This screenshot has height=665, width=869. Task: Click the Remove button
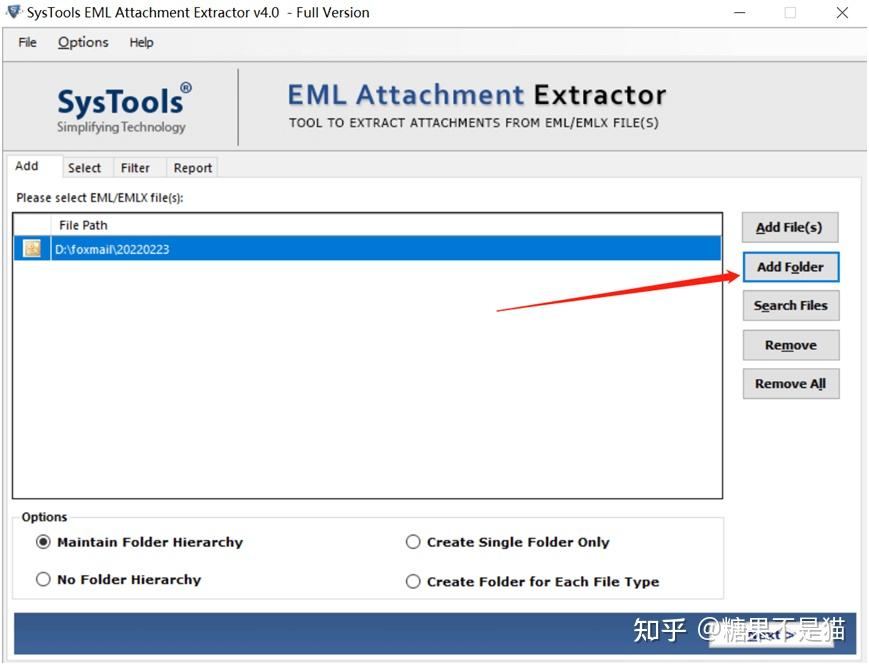790,344
